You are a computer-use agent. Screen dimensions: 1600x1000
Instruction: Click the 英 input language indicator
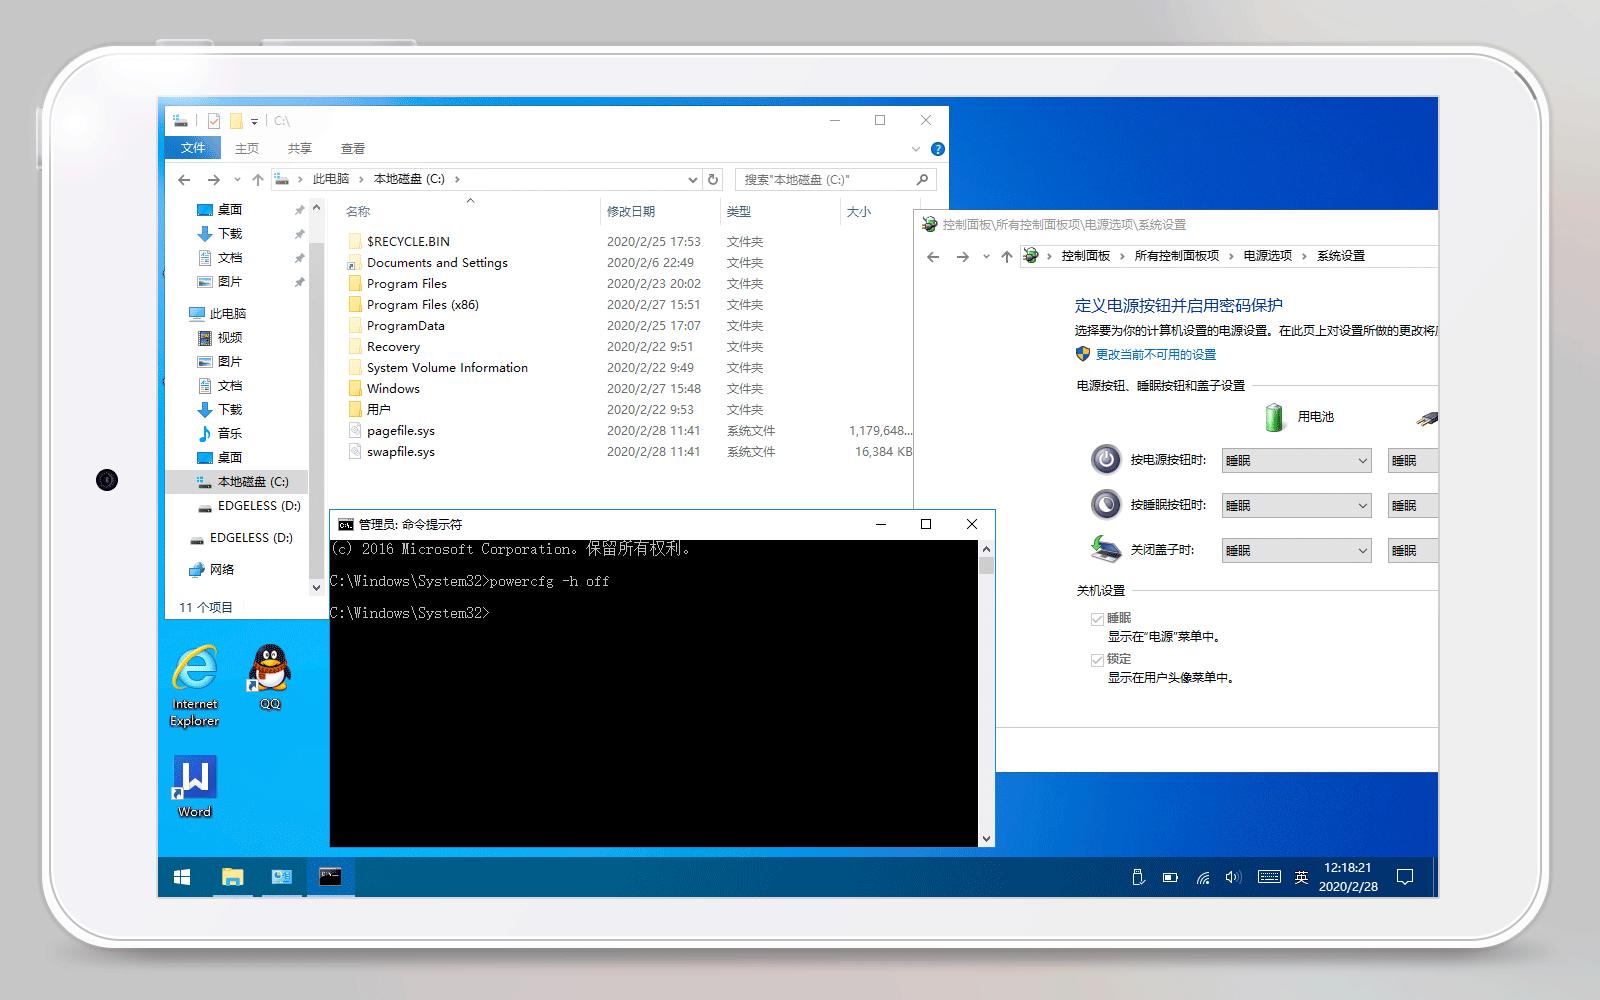[x=1302, y=878]
